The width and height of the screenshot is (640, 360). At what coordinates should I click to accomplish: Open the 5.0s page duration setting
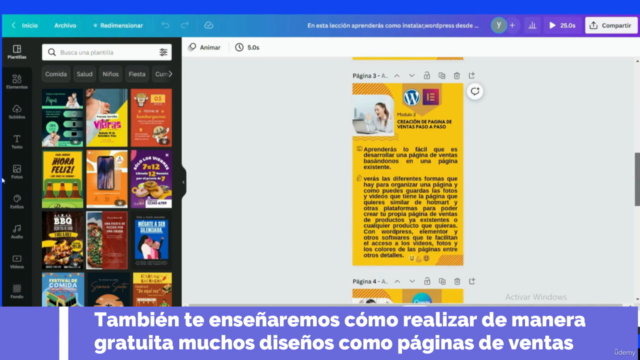coord(247,47)
